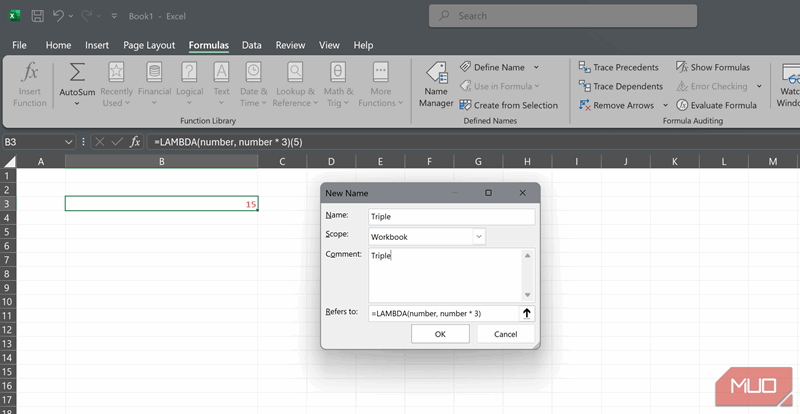Switch to the Data ribbon tab
The height and width of the screenshot is (414, 800).
click(251, 45)
